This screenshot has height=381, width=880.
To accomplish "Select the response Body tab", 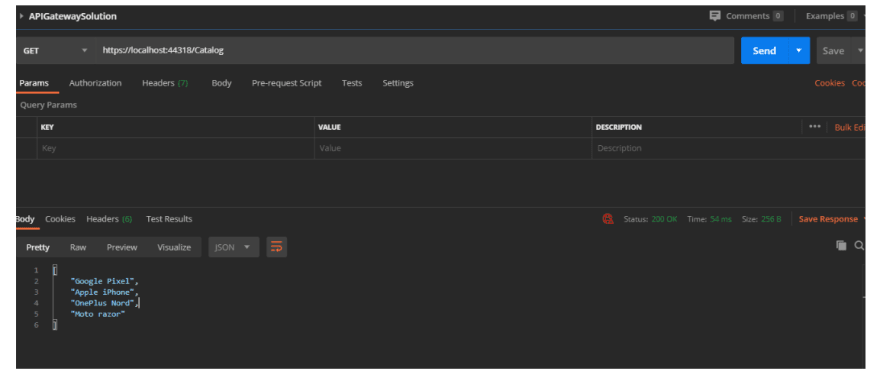I will point(25,219).
